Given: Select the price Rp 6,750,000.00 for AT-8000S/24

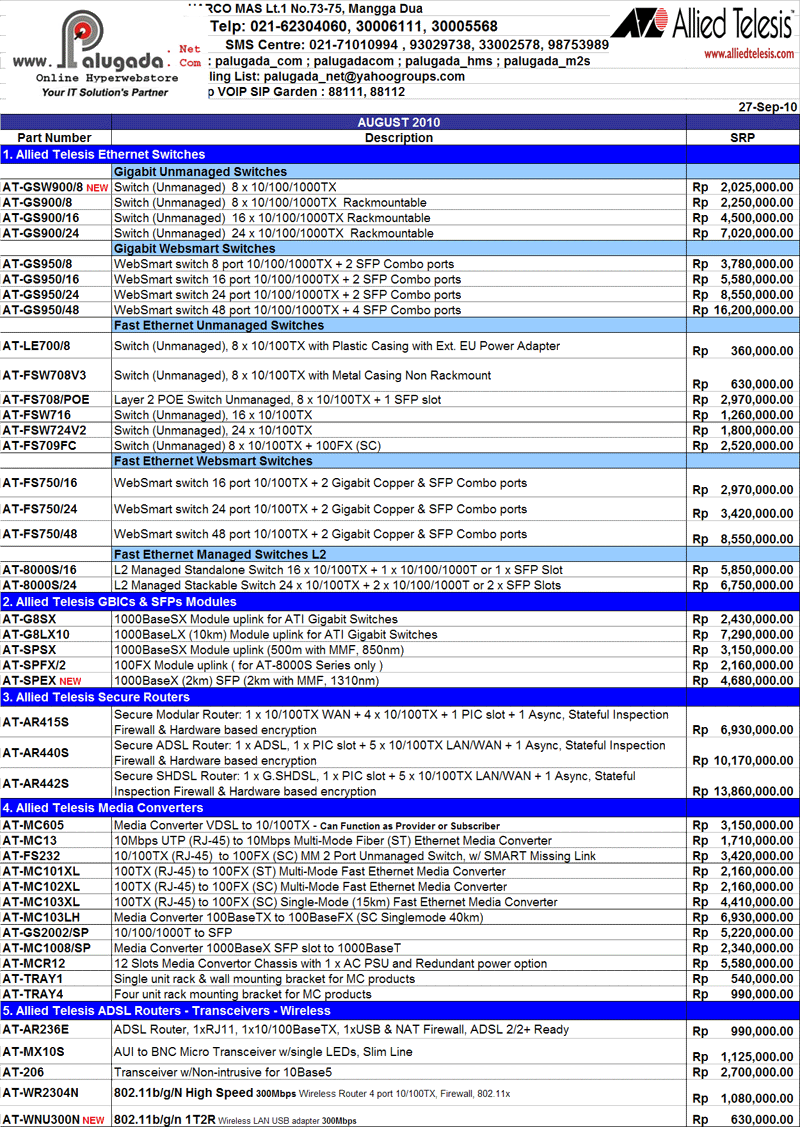Looking at the screenshot, I should [x=743, y=585].
